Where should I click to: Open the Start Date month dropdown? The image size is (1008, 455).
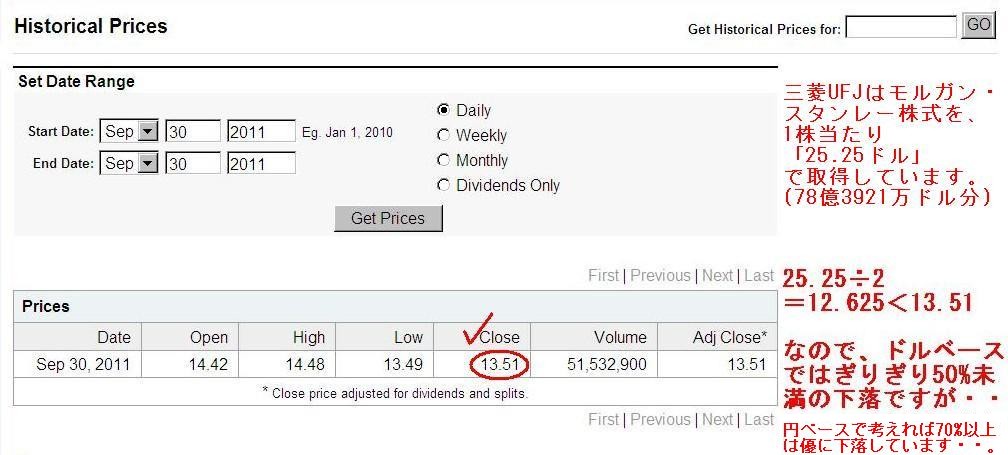pos(129,132)
